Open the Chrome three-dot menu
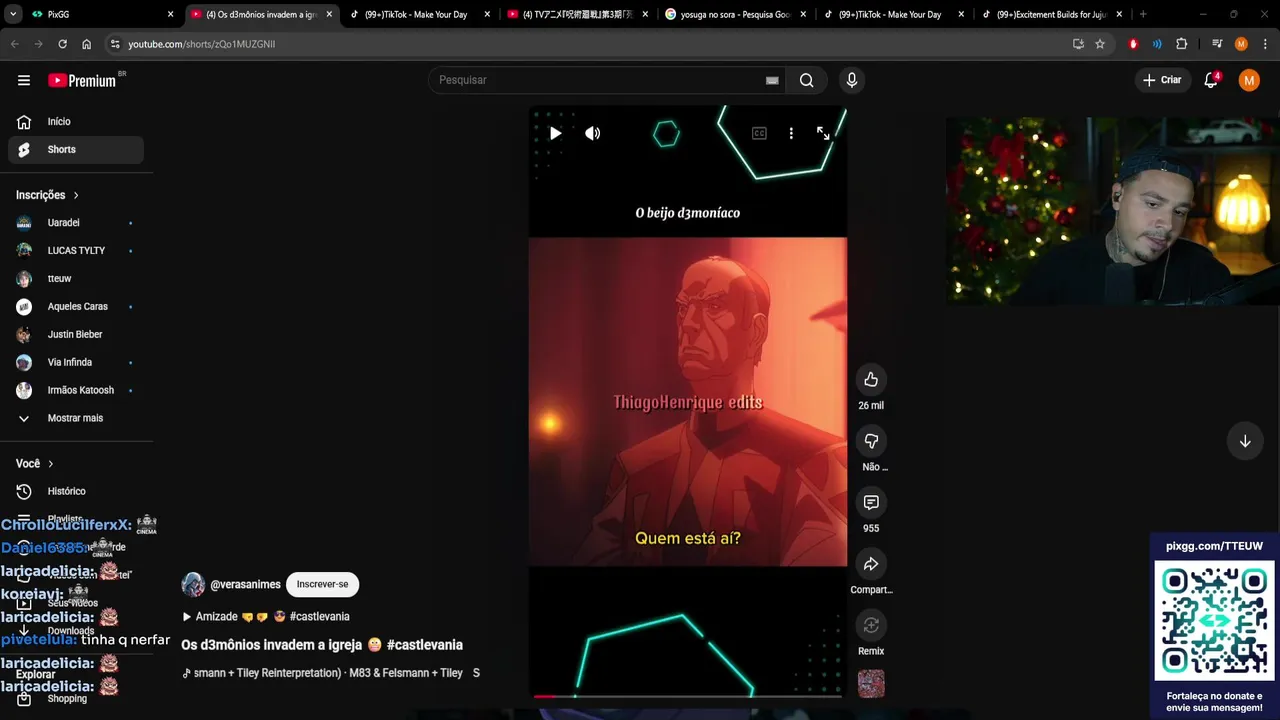 [1265, 44]
